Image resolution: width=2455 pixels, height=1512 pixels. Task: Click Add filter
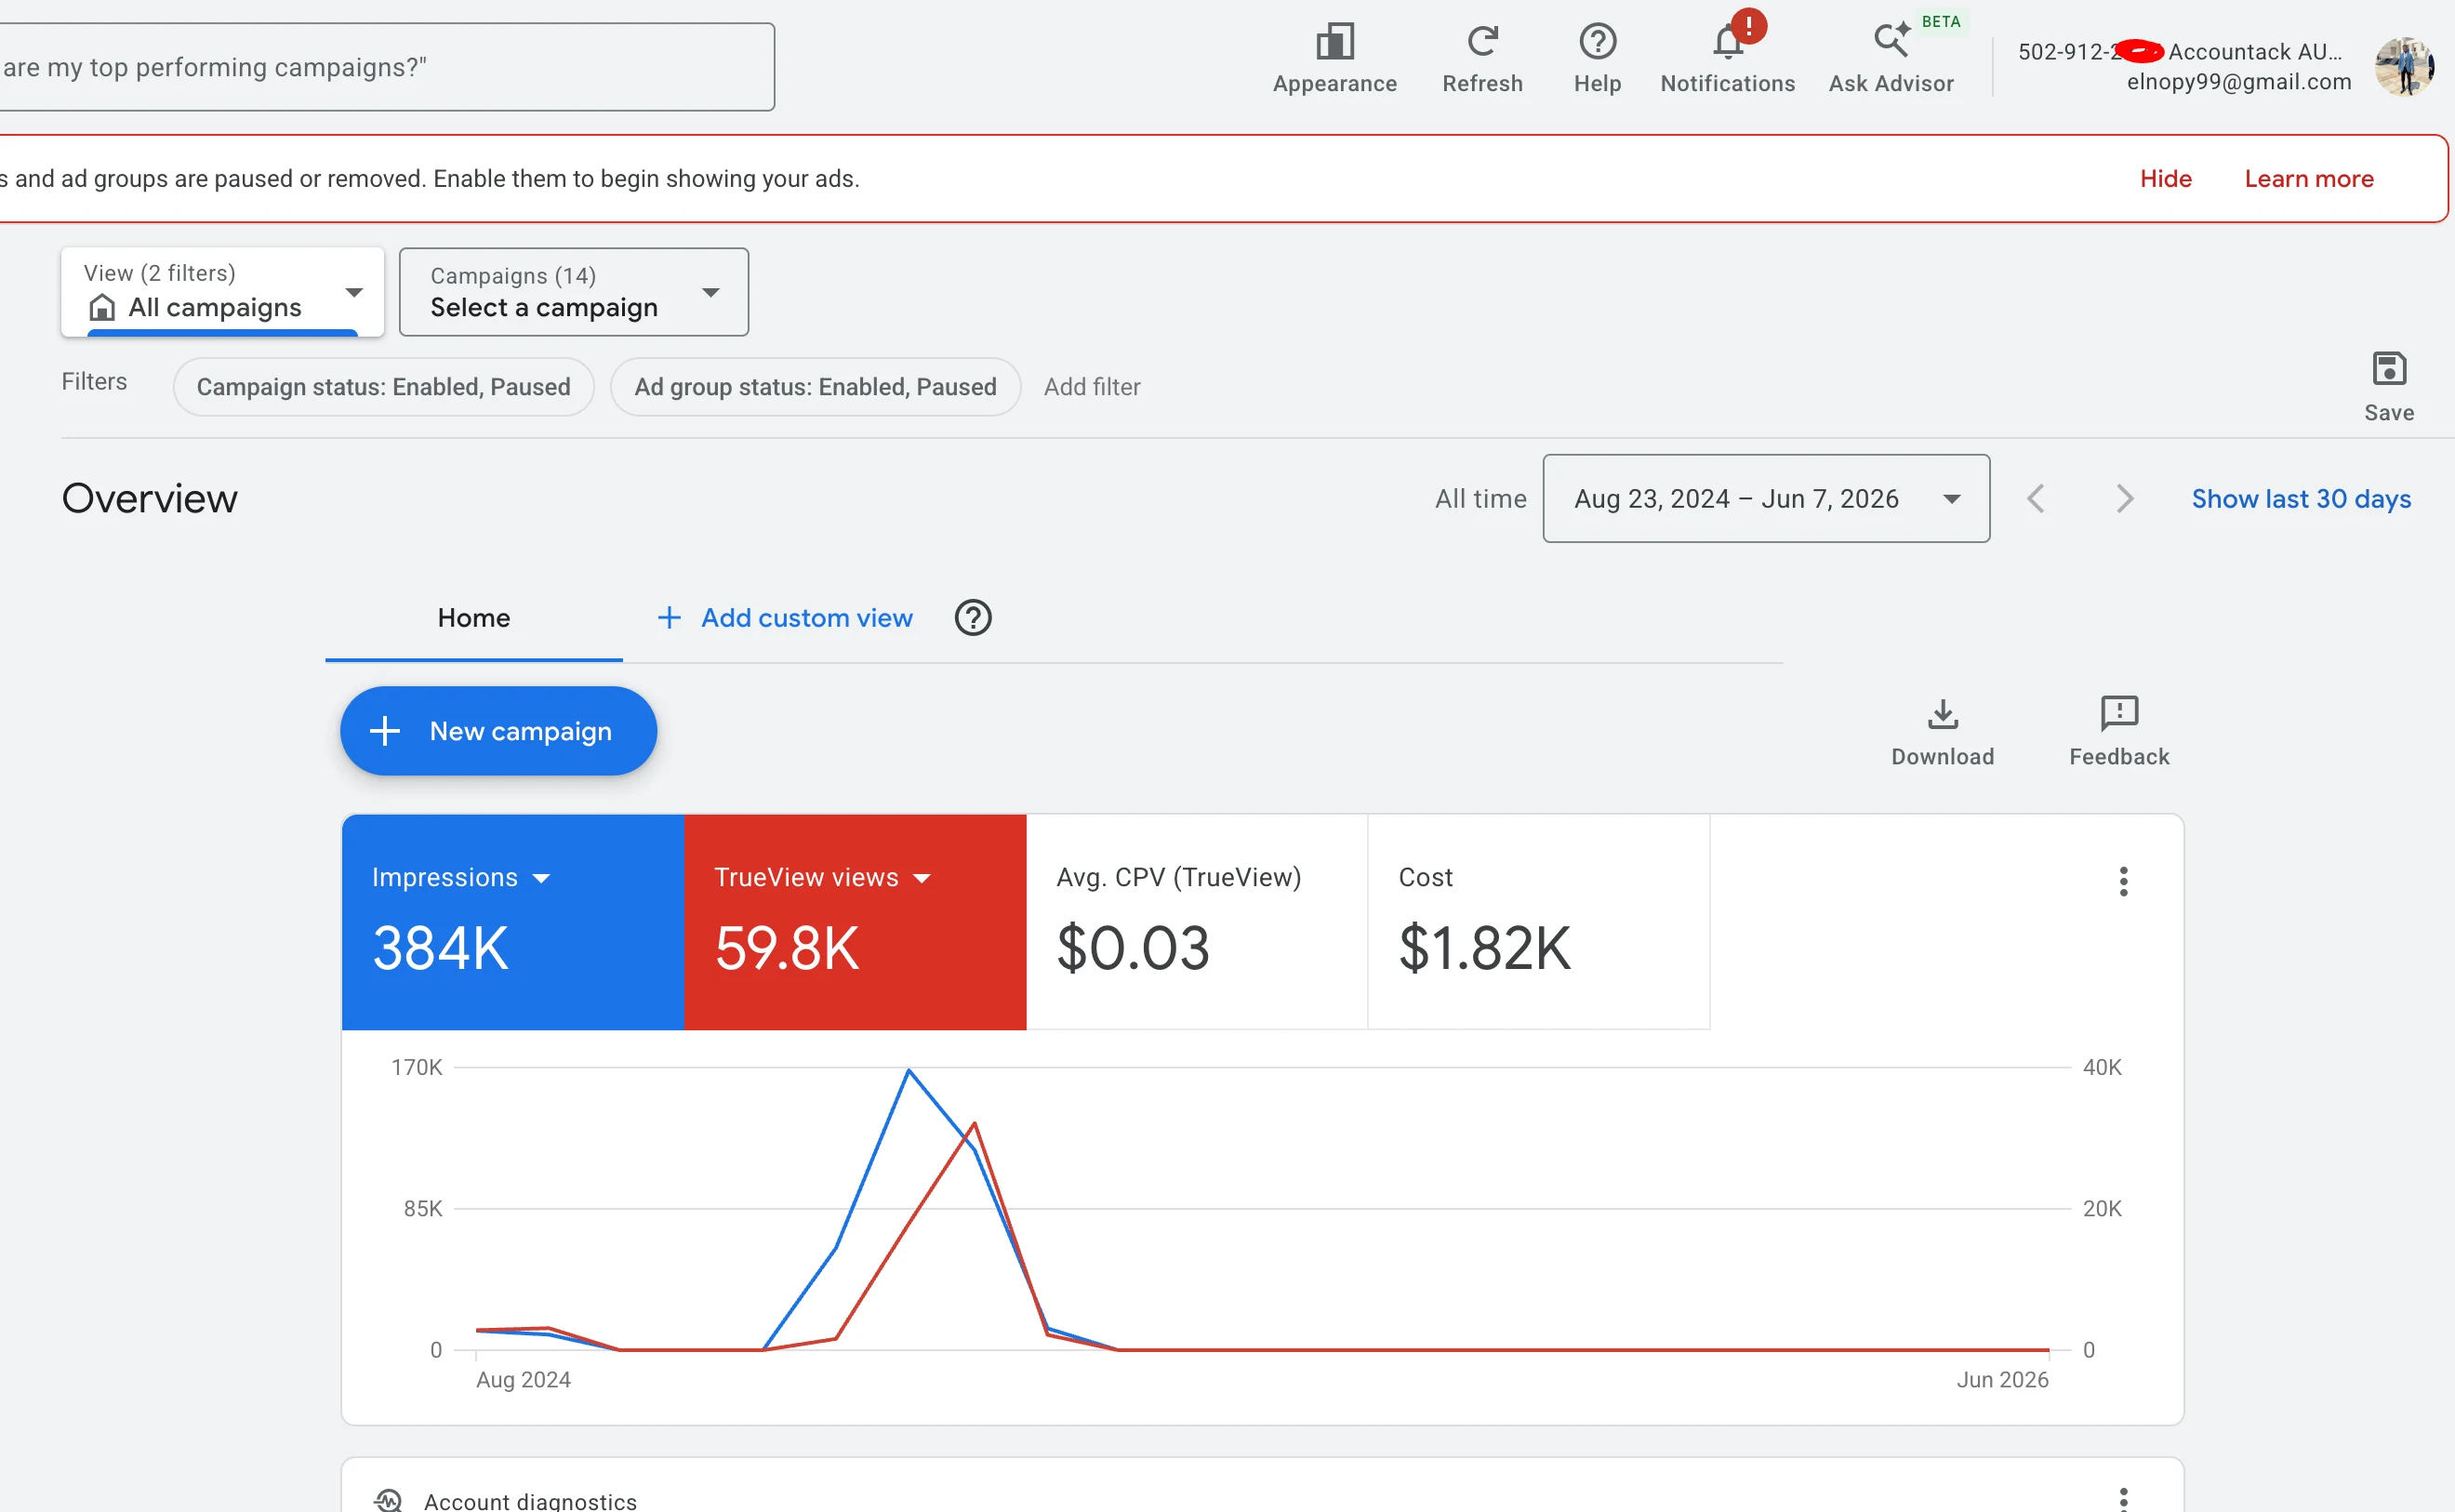(x=1091, y=387)
